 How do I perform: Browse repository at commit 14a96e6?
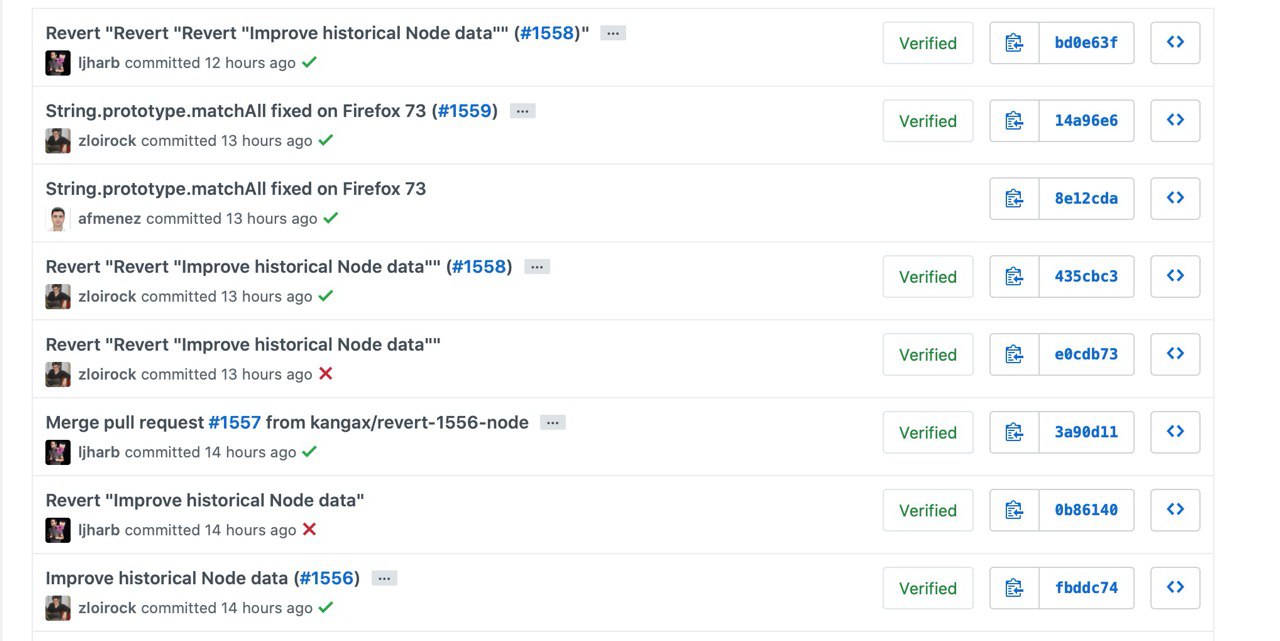click(1175, 120)
